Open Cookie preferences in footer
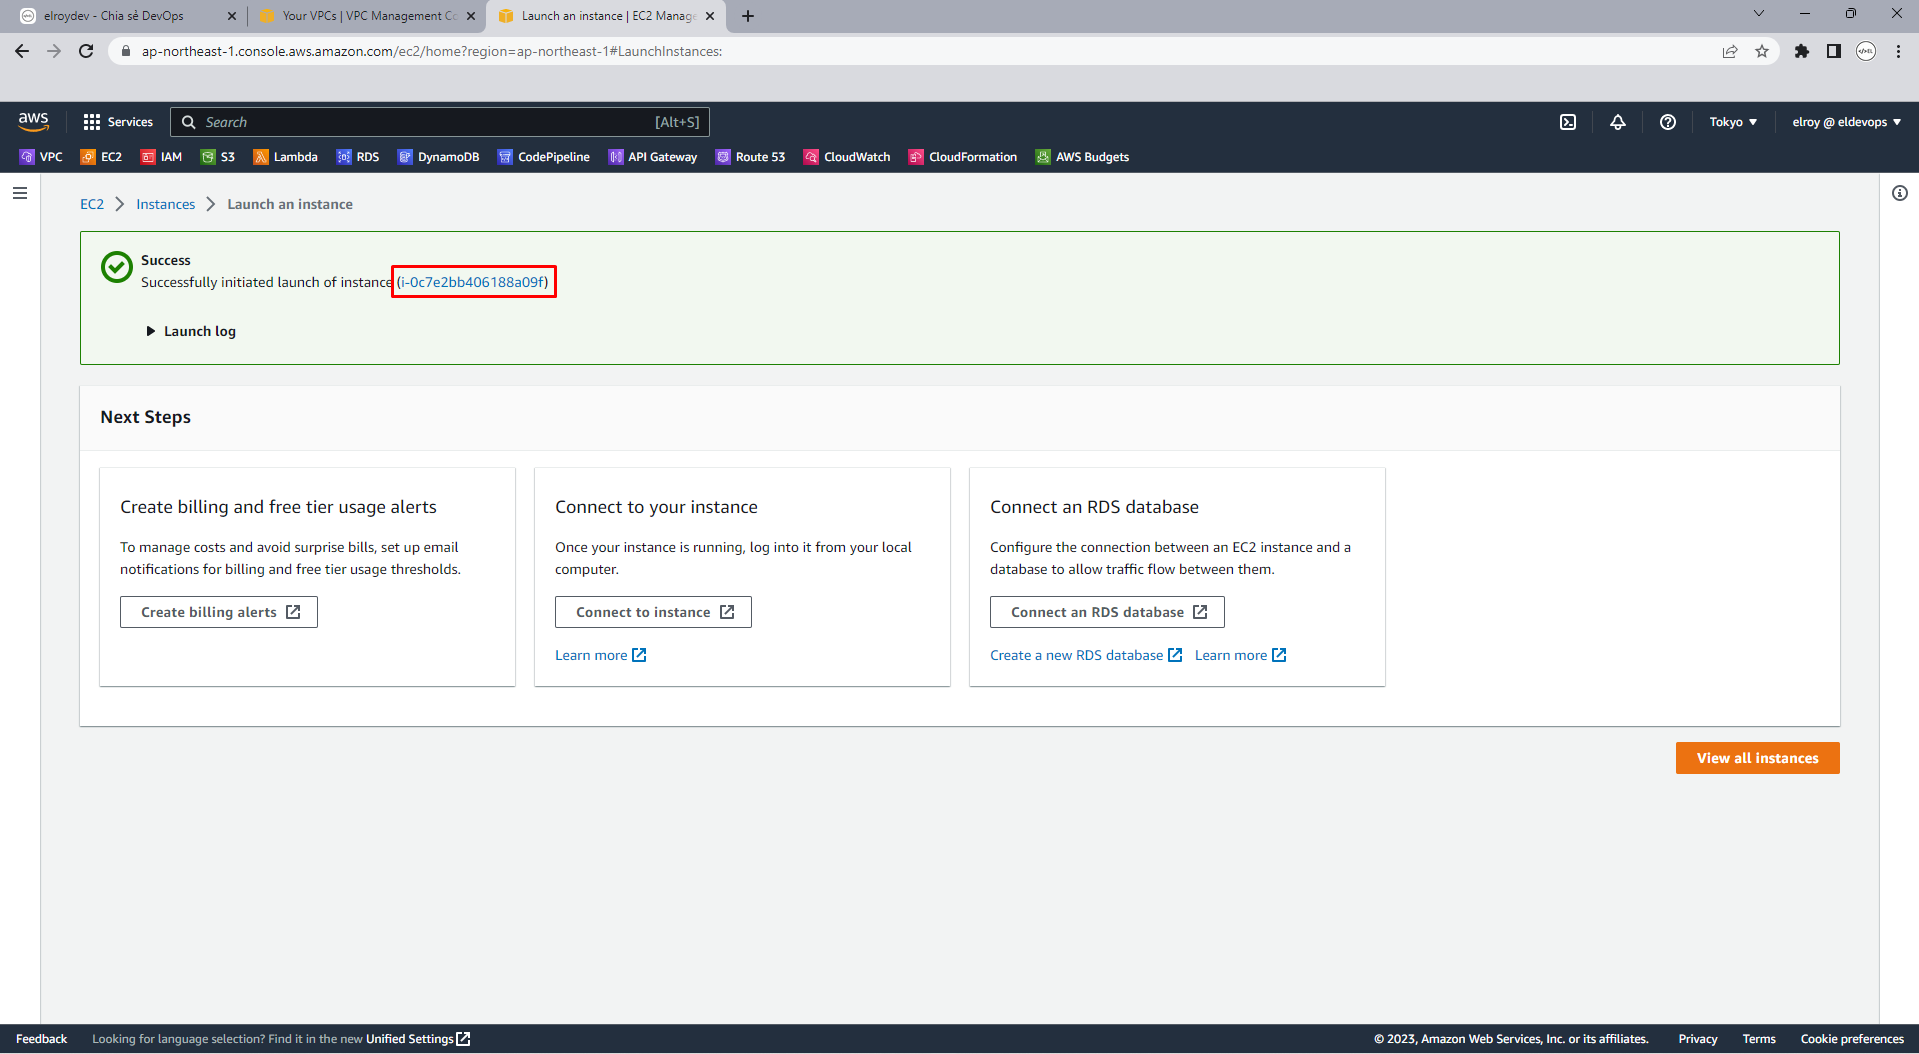 pos(1852,1039)
